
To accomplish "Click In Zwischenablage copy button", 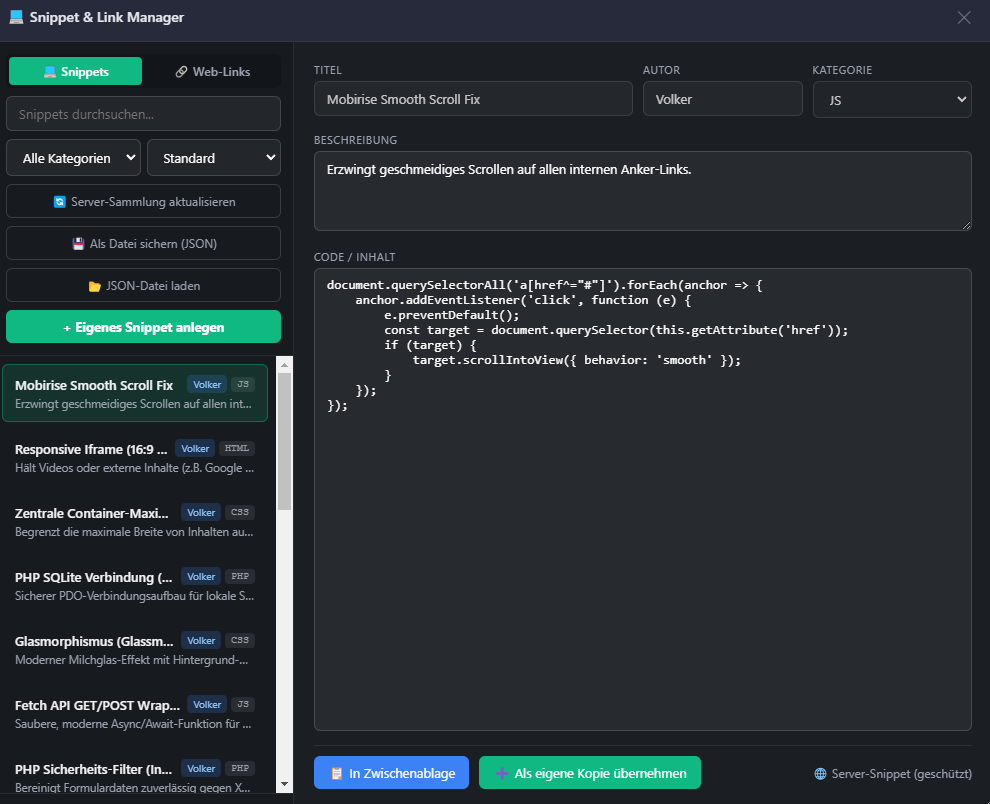I will pyautogui.click(x=391, y=773).
